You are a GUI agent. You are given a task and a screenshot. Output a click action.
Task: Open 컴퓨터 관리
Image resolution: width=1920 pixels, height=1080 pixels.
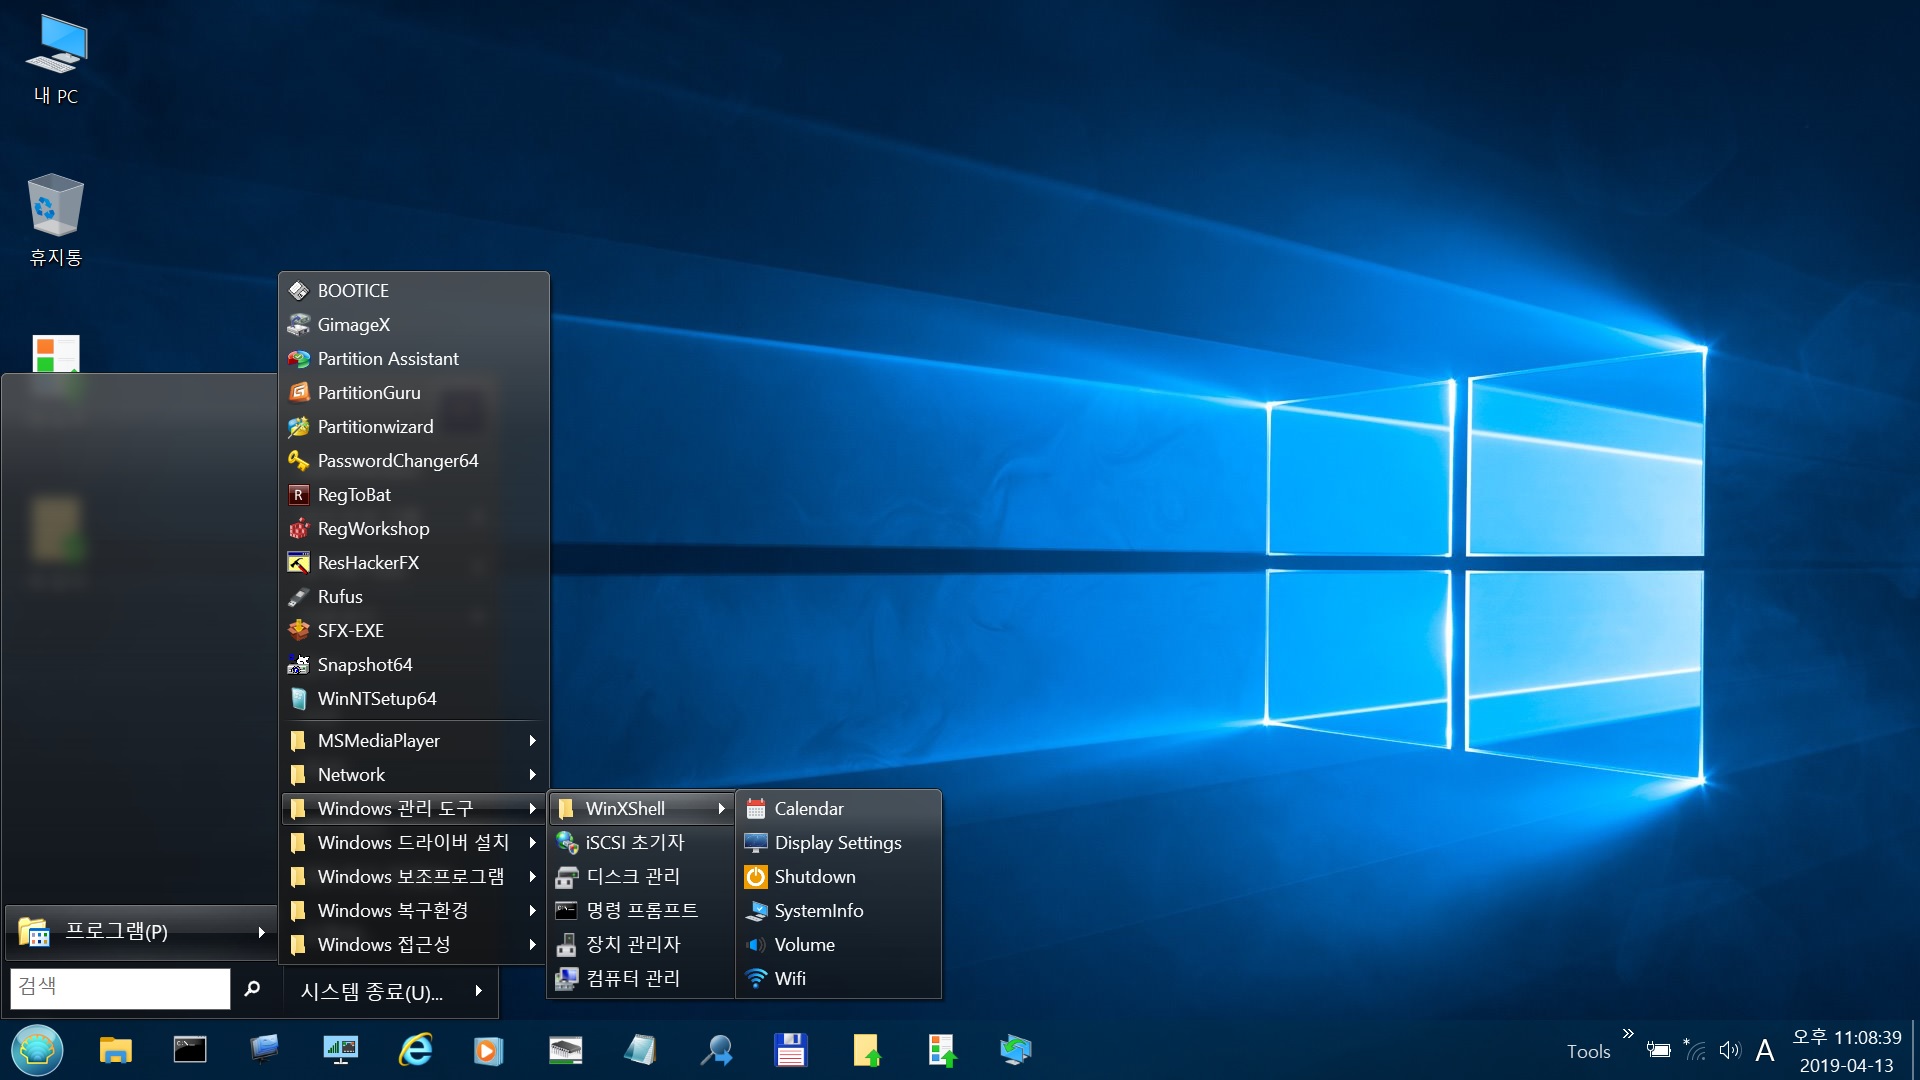coord(641,978)
